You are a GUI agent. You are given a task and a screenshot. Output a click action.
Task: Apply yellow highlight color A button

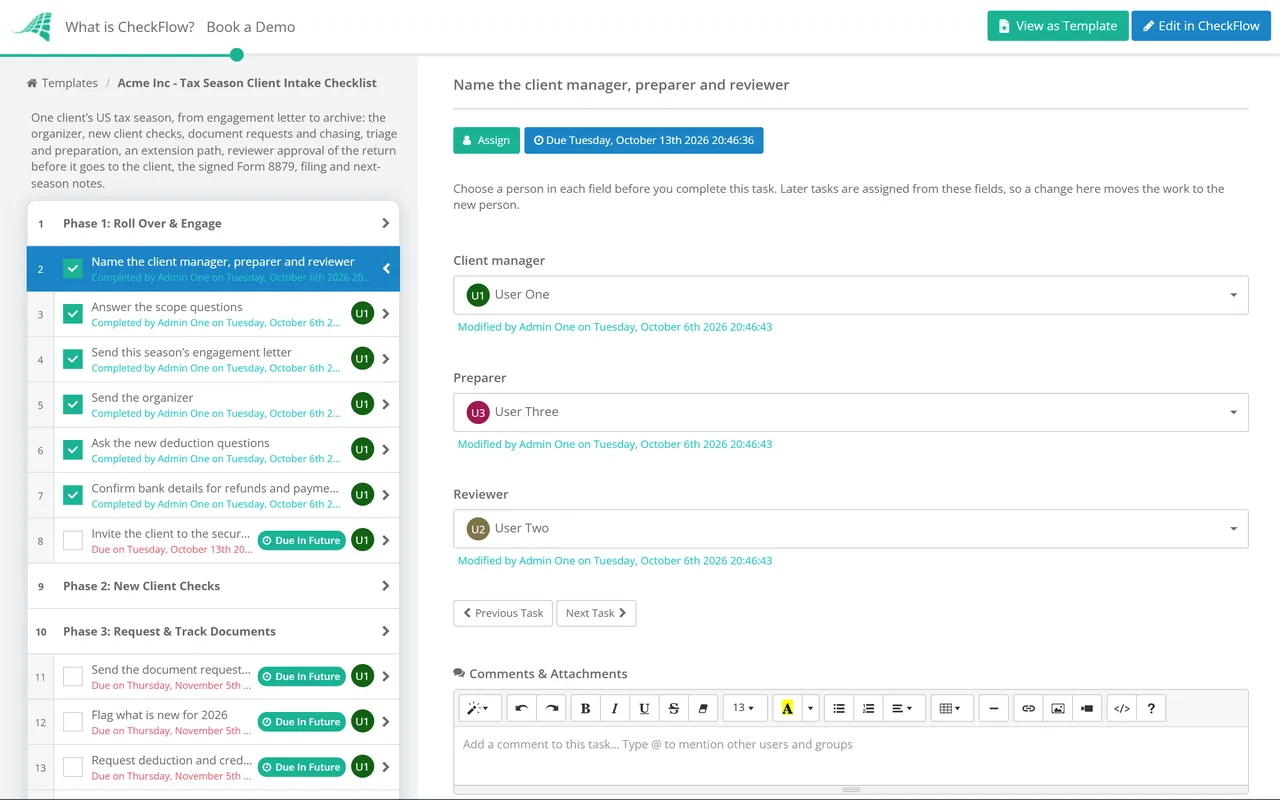[787, 708]
